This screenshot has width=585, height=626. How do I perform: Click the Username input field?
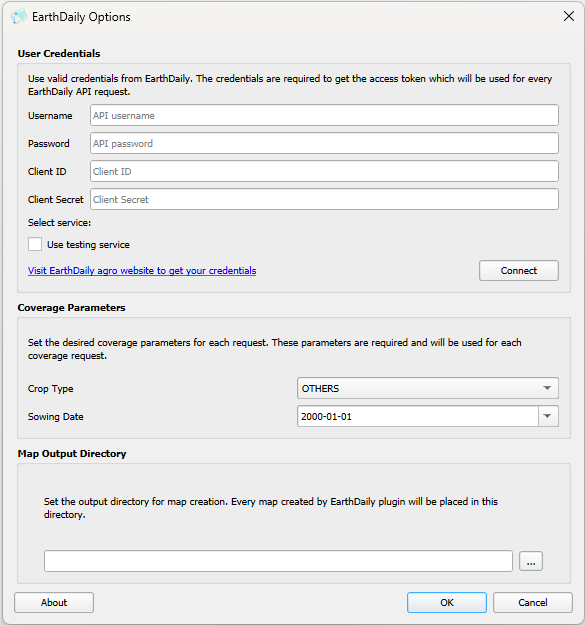point(324,115)
